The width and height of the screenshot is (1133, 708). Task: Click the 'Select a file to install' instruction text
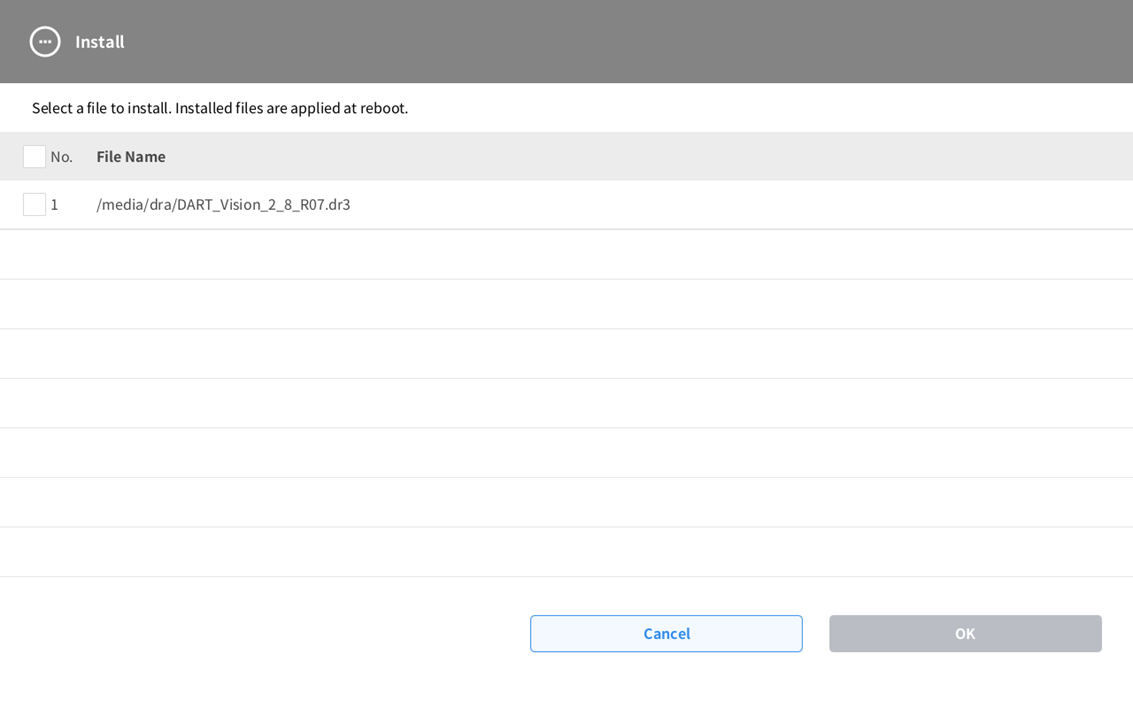pyautogui.click(x=220, y=108)
